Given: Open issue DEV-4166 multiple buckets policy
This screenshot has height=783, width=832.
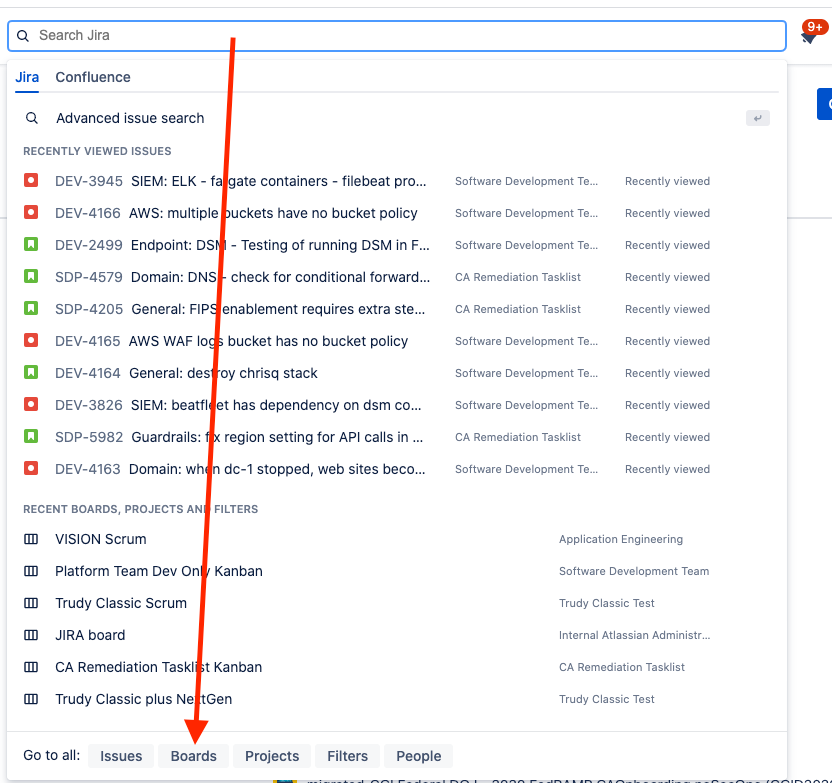Looking at the screenshot, I should [396, 213].
